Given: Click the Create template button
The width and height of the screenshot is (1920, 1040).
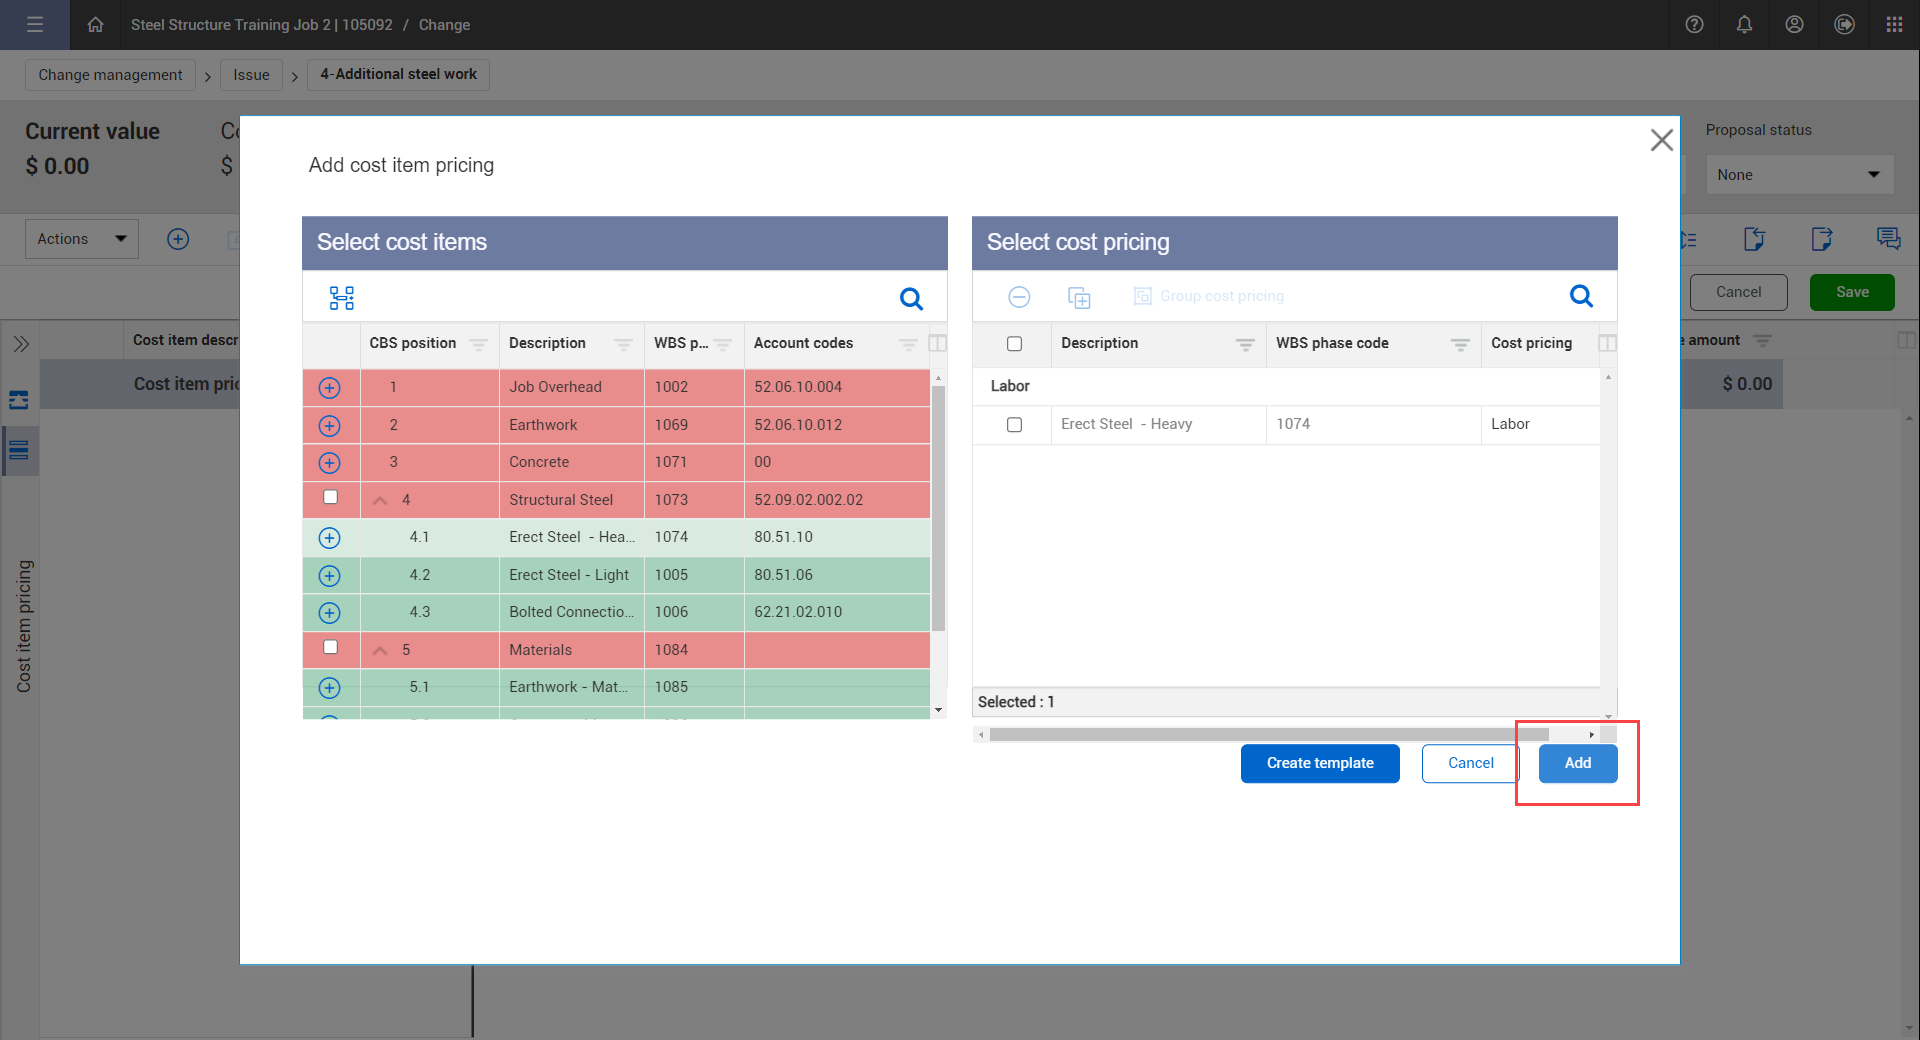Looking at the screenshot, I should point(1319,763).
